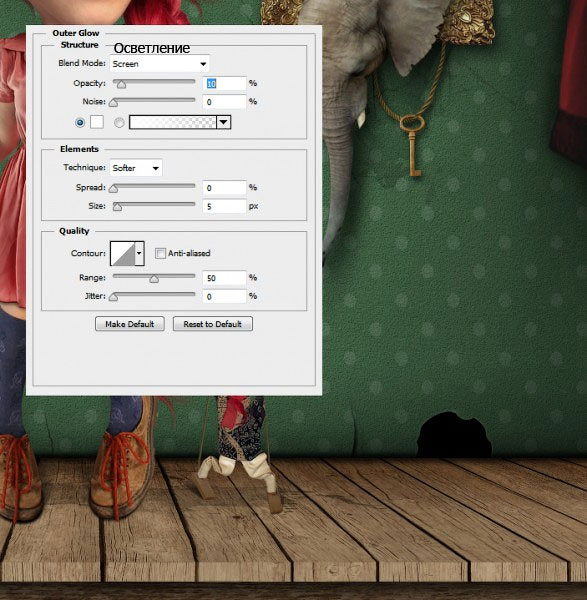The height and width of the screenshot is (600, 587).
Task: Click the golden key in the artwork
Action: (x=413, y=146)
